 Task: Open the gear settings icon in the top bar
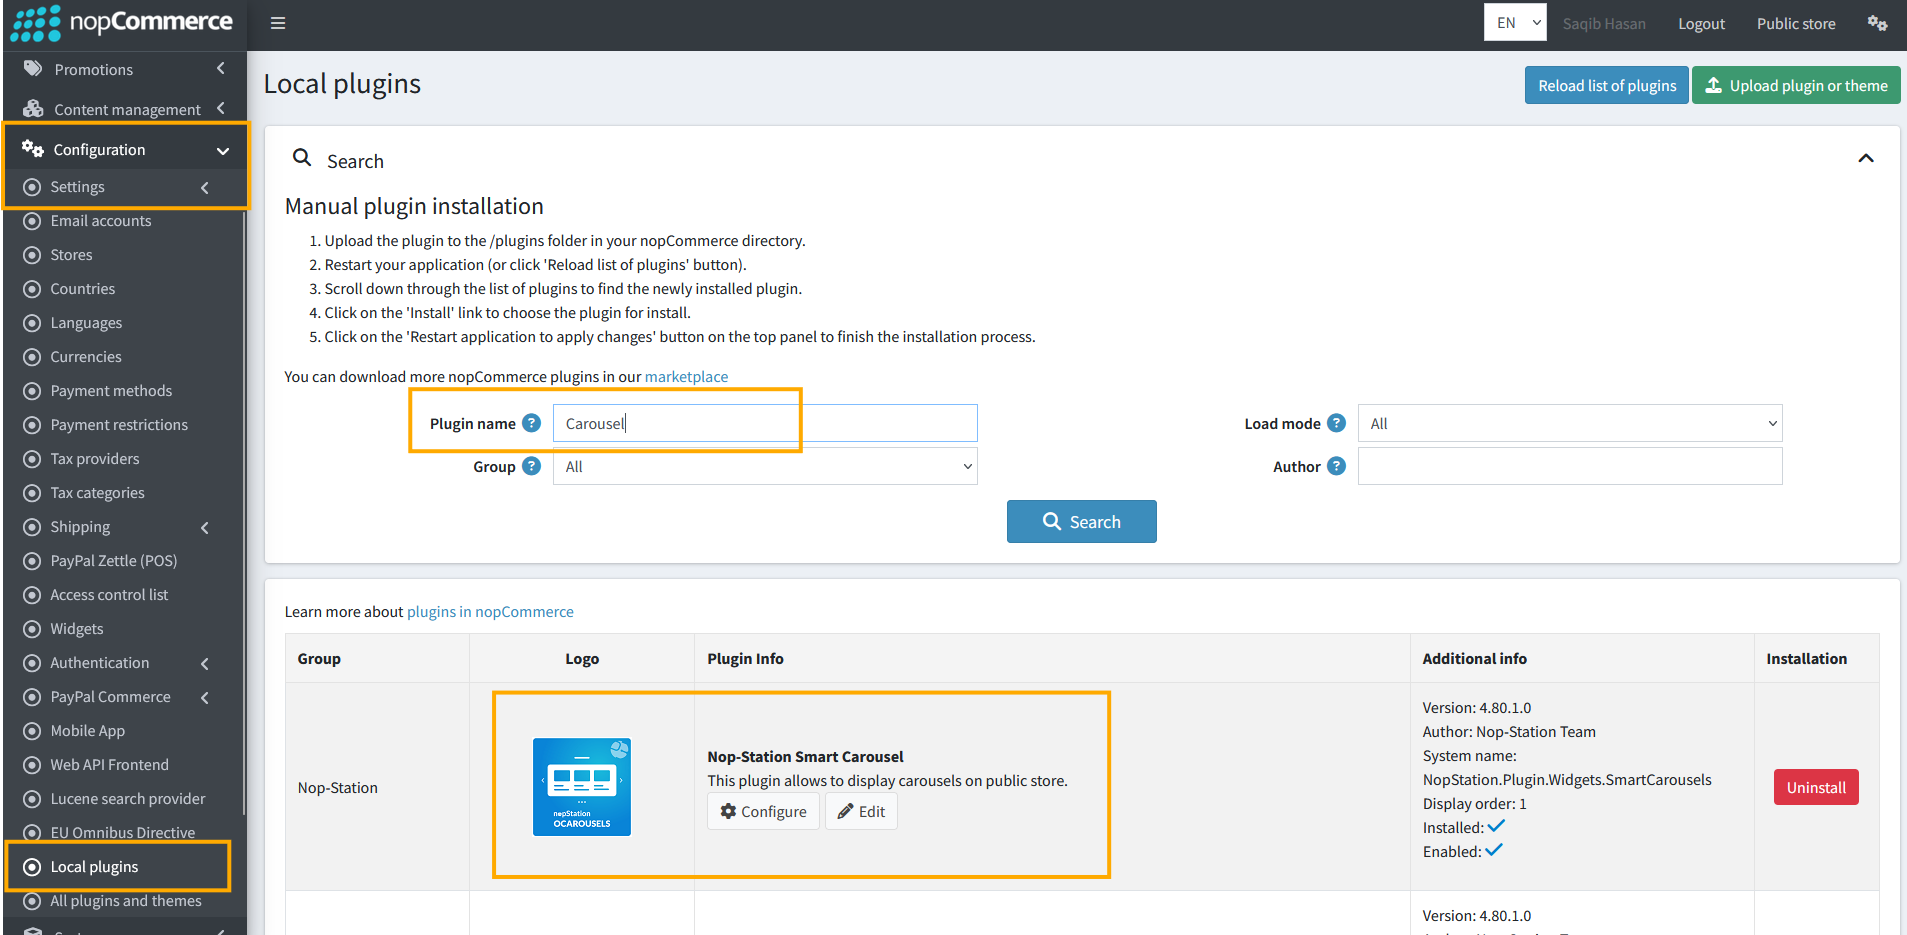point(1877,23)
